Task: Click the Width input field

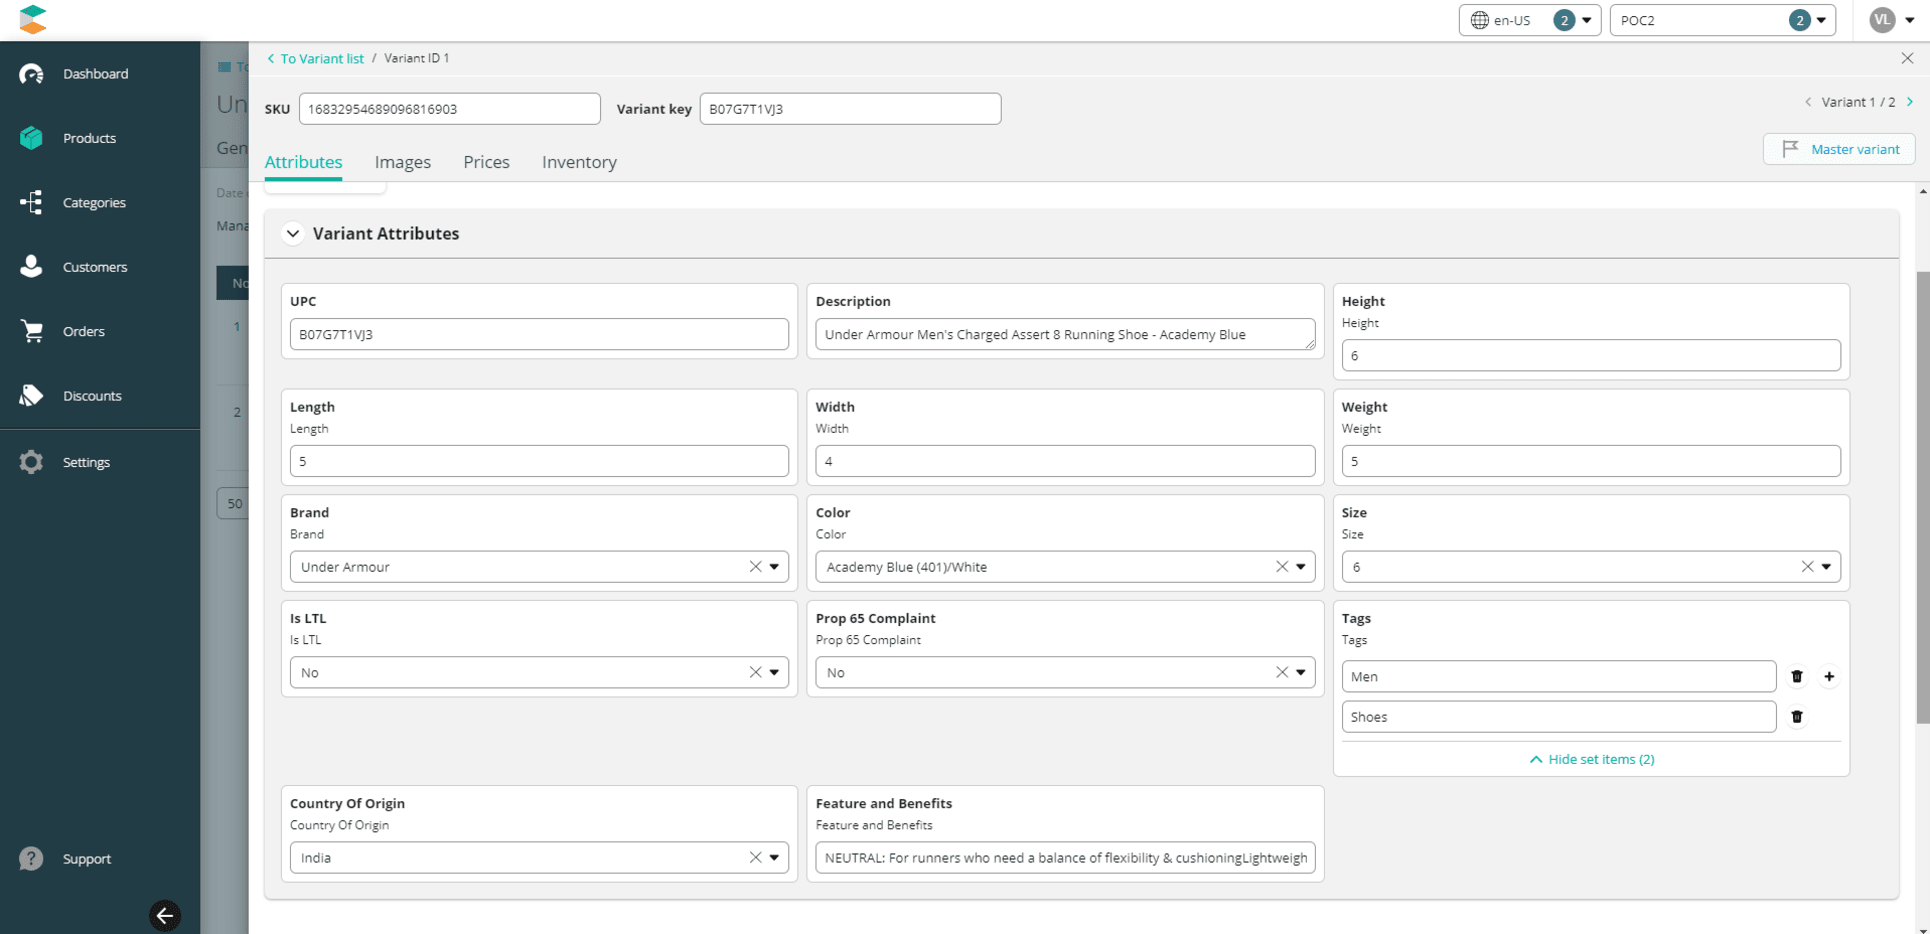Action: pos(1065,462)
